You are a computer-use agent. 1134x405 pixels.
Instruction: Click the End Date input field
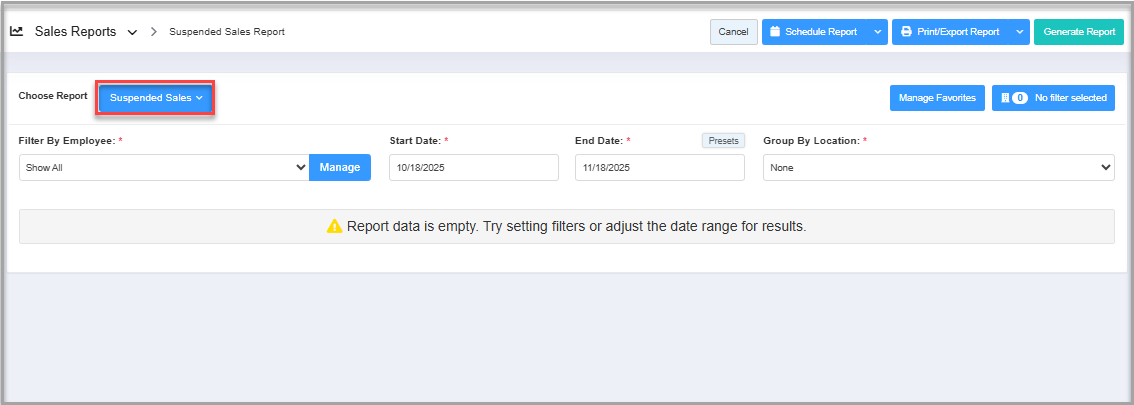[x=659, y=168]
